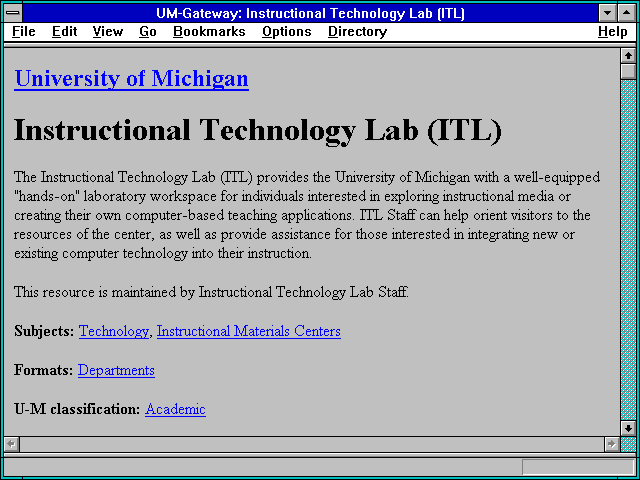Screen dimensions: 640x480
Task: Open the Departments format link
Action: point(116,370)
